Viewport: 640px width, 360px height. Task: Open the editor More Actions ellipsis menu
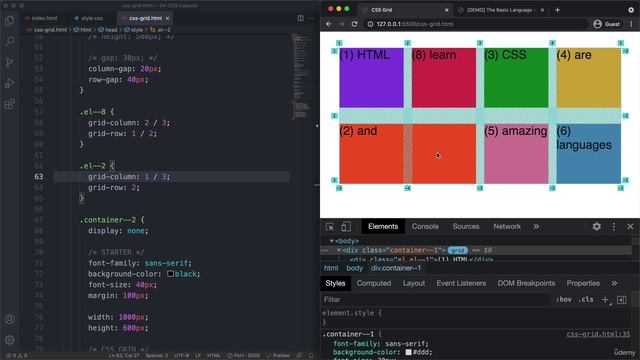pos(311,18)
